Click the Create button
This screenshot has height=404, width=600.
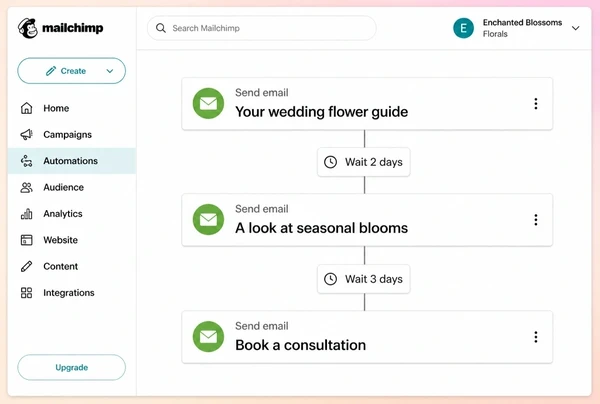[x=72, y=71]
